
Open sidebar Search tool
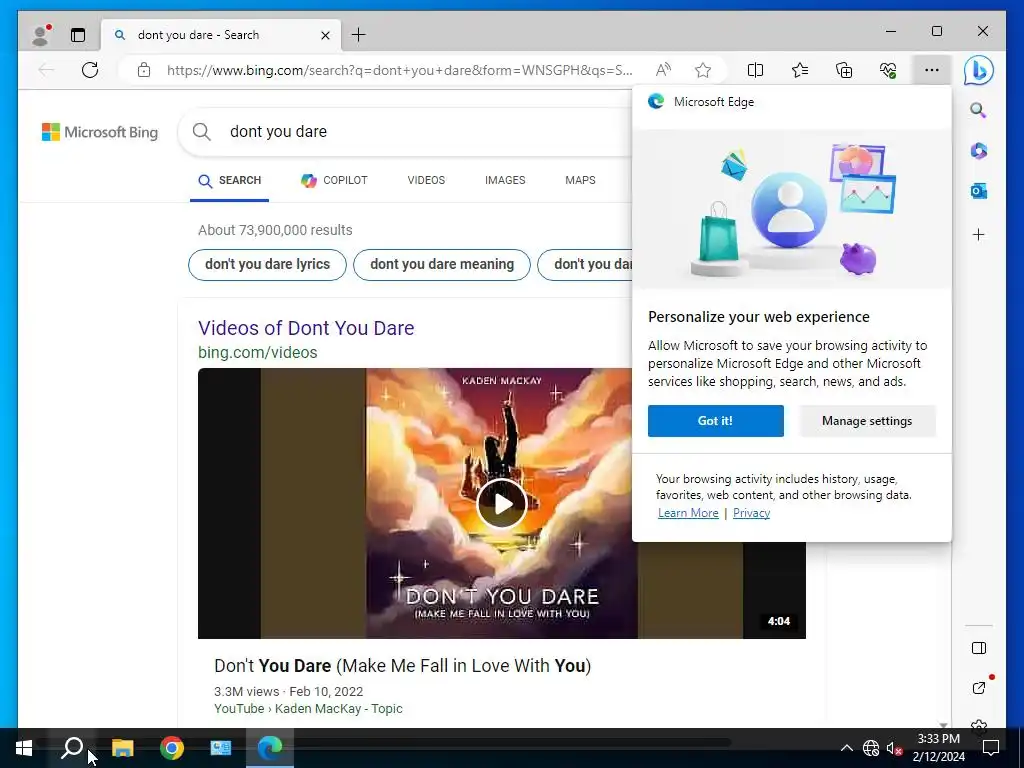pyautogui.click(x=978, y=110)
